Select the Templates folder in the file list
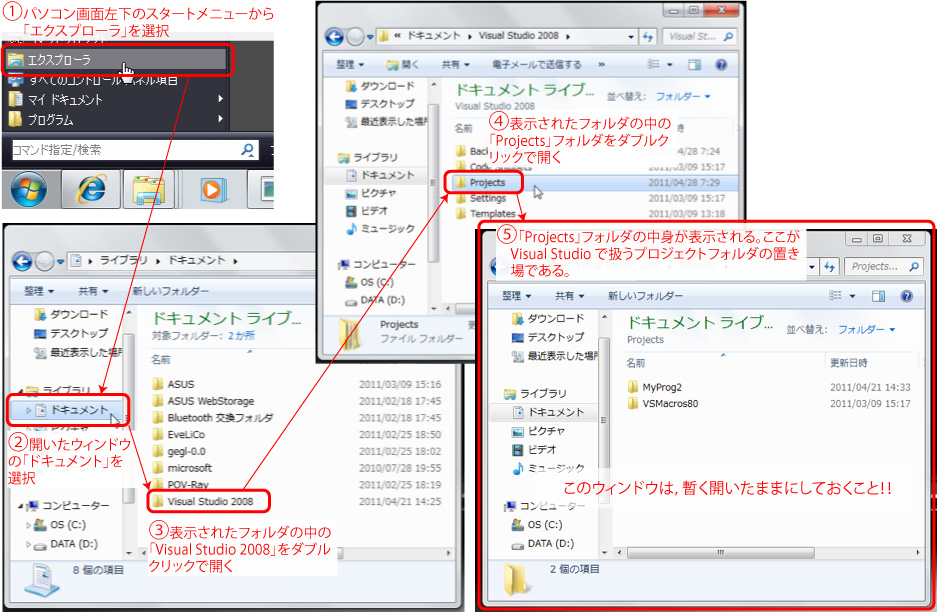This screenshot has height=612, width=937. [485, 213]
